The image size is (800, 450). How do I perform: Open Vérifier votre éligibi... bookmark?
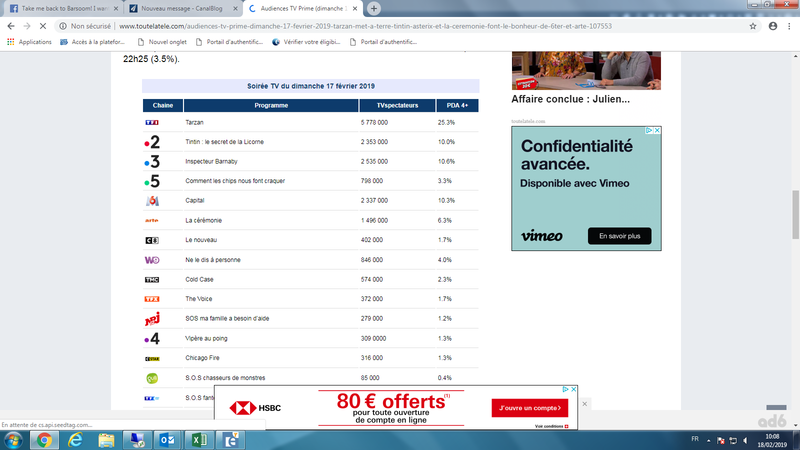point(306,42)
